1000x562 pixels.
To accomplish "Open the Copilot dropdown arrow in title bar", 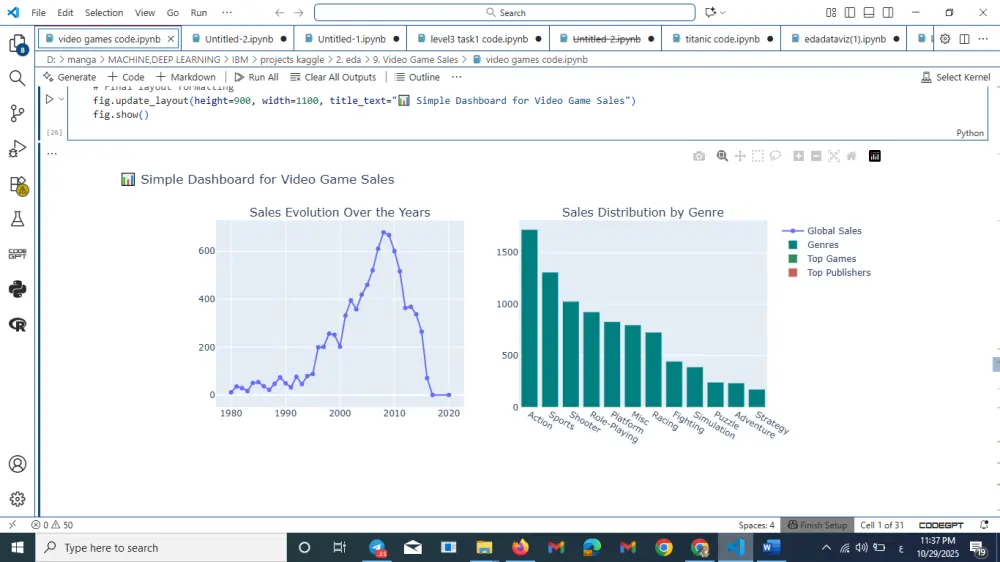I will (x=723, y=12).
